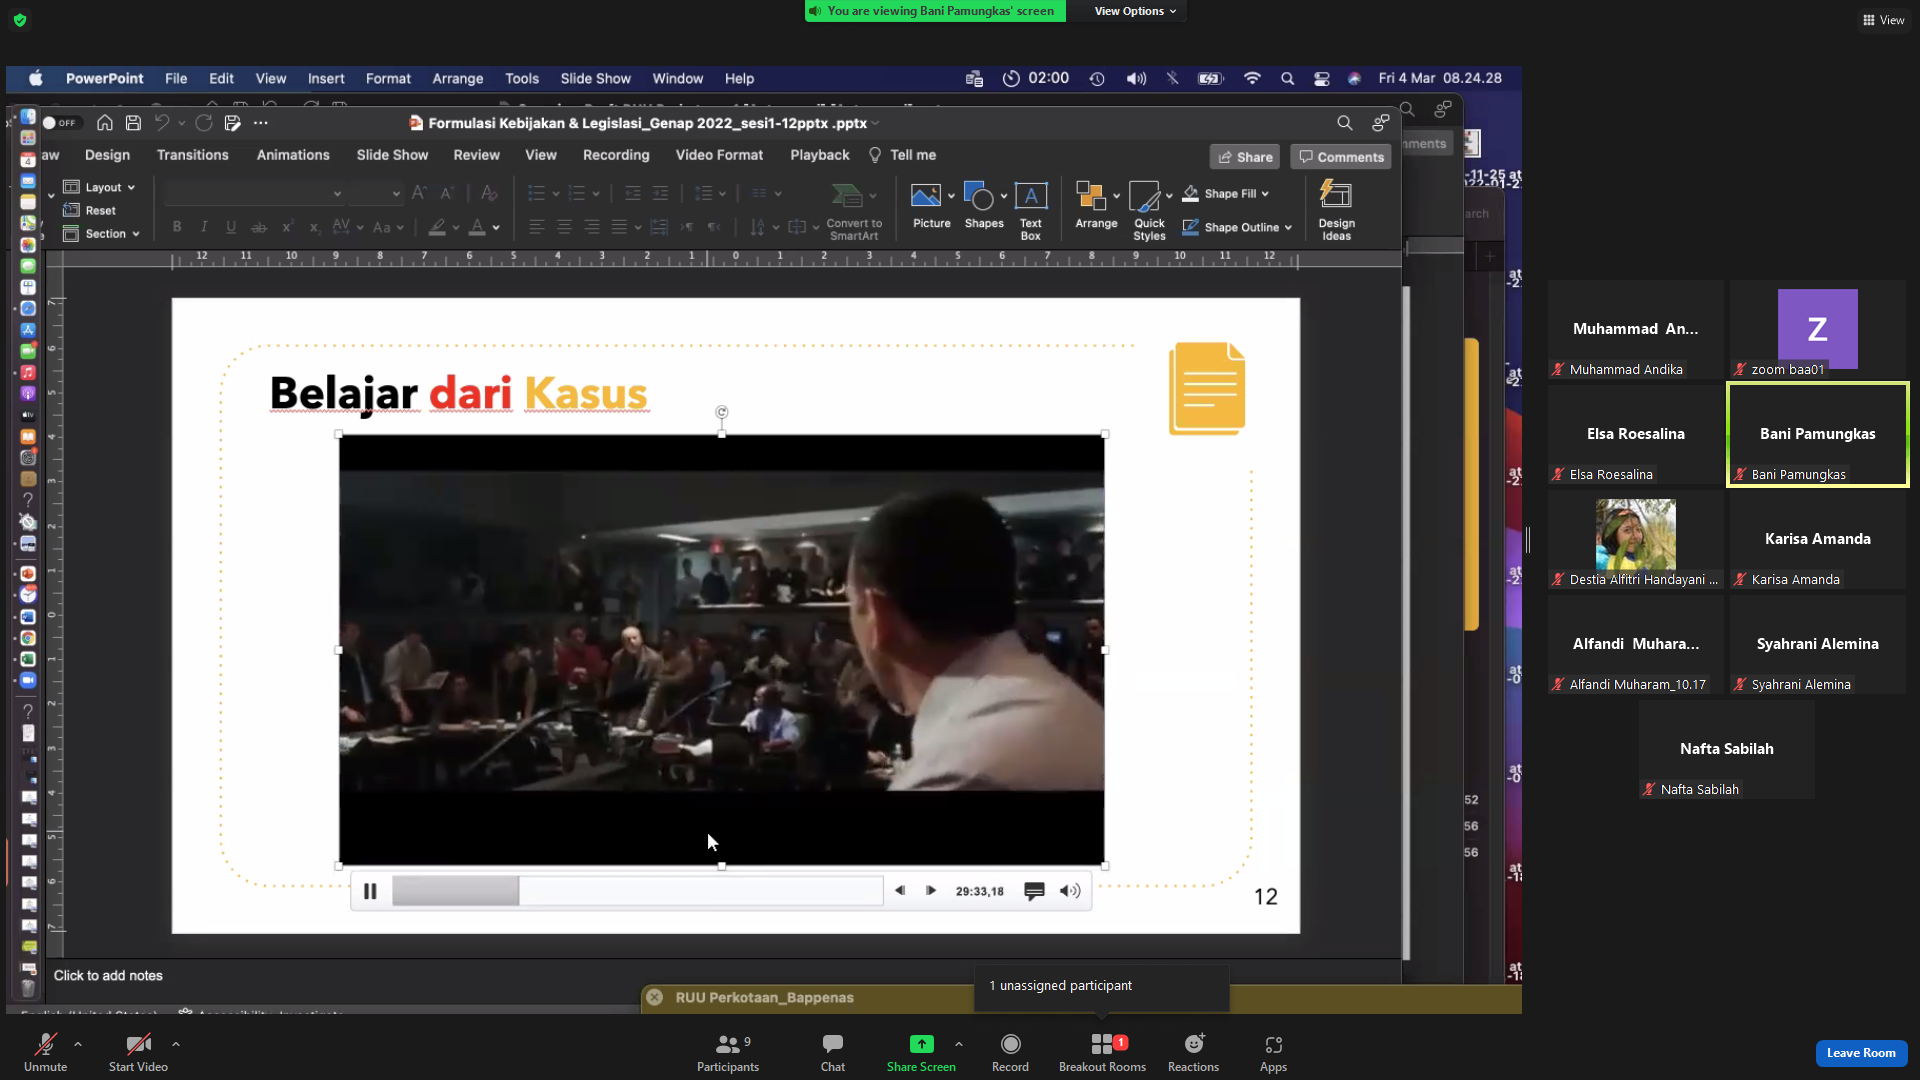The image size is (1920, 1080).
Task: Click the Zoom View button at top right
Action: pyautogui.click(x=1883, y=20)
